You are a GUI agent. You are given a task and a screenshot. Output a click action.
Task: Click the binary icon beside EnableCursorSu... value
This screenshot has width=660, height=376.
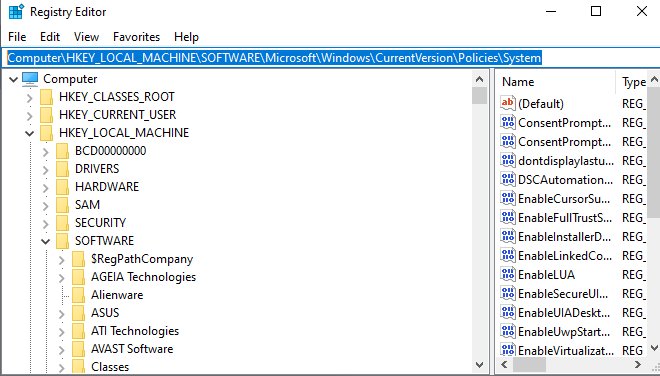(x=508, y=198)
